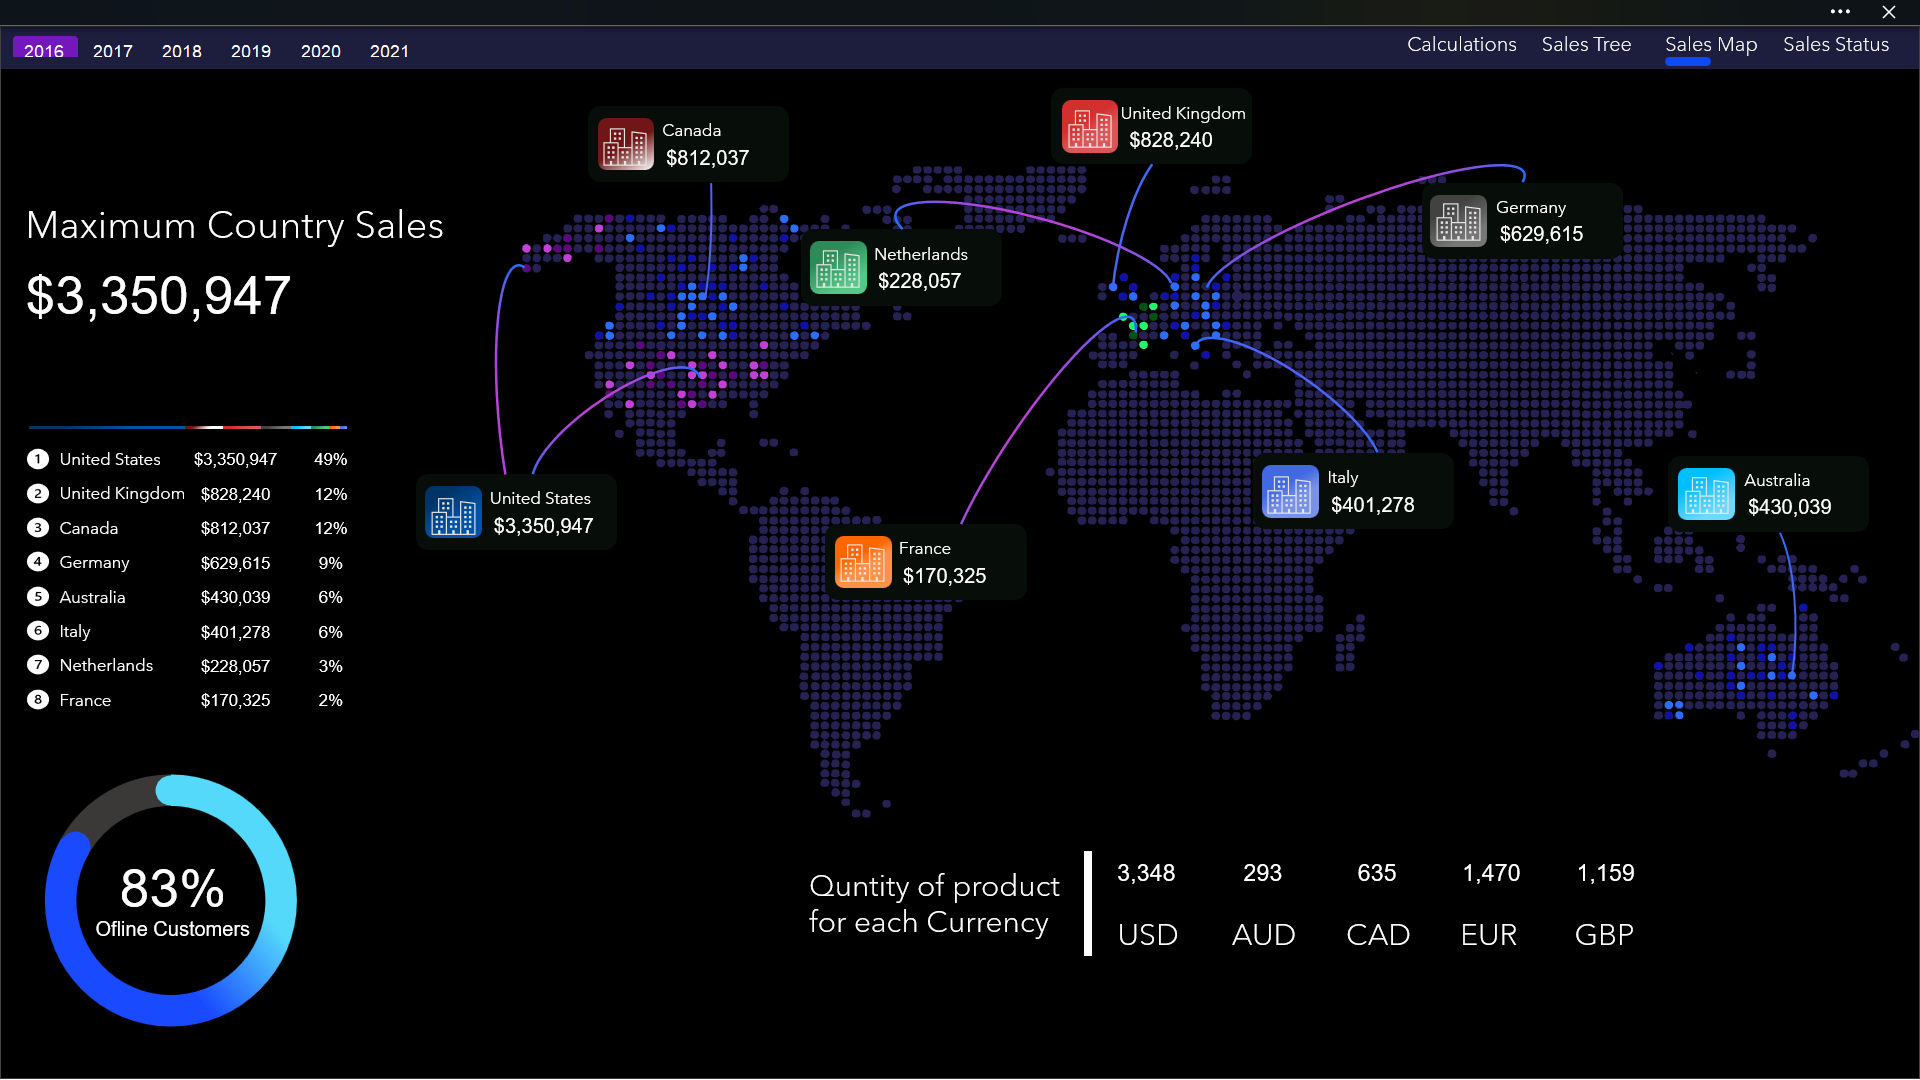
Task: Open the three-dots more options menu
Action: [x=1840, y=12]
